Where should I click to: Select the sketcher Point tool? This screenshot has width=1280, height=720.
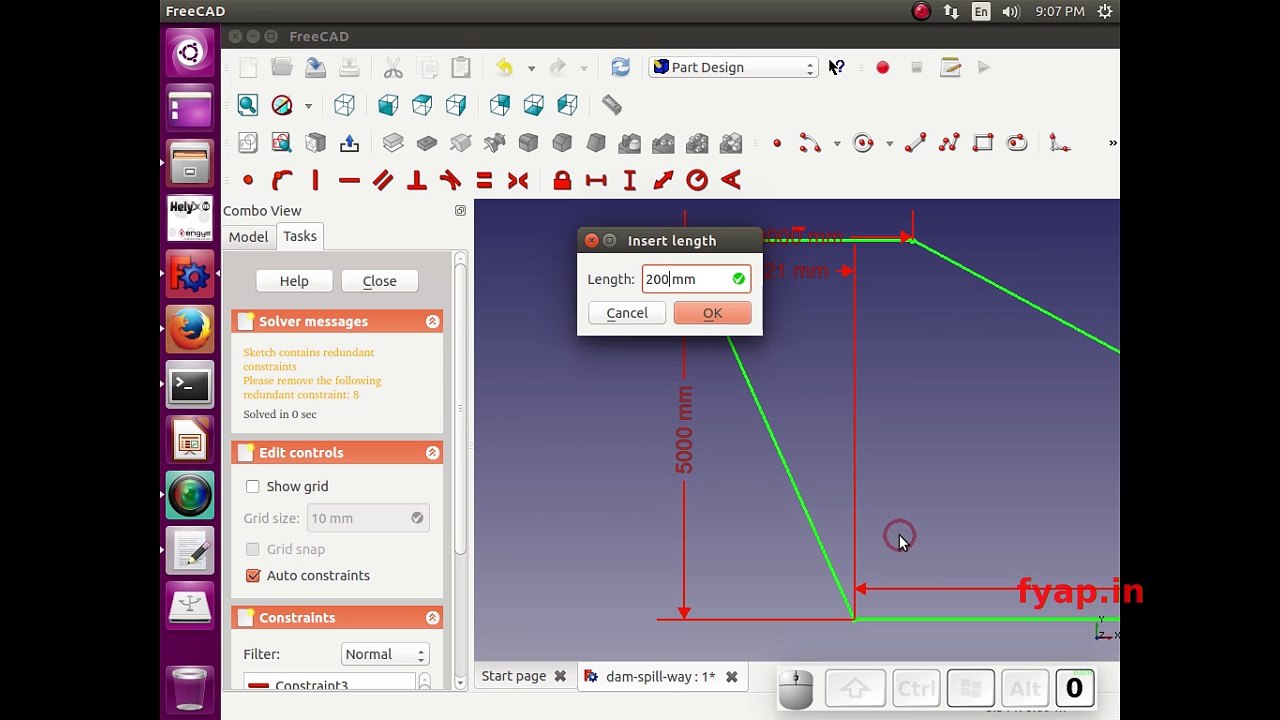pyautogui.click(x=777, y=143)
